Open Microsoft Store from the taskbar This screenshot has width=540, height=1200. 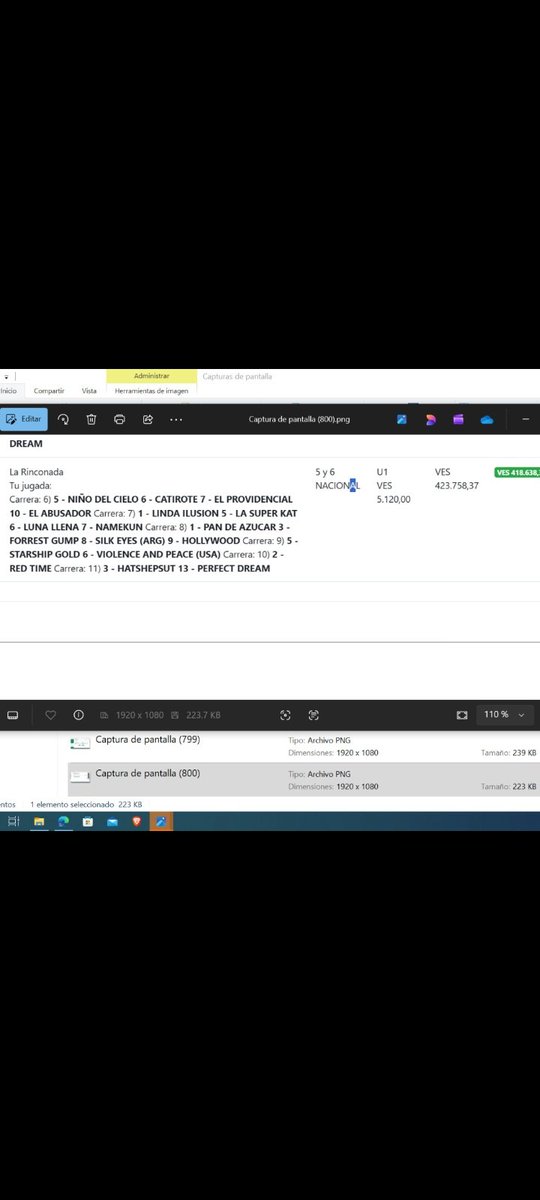coord(88,821)
